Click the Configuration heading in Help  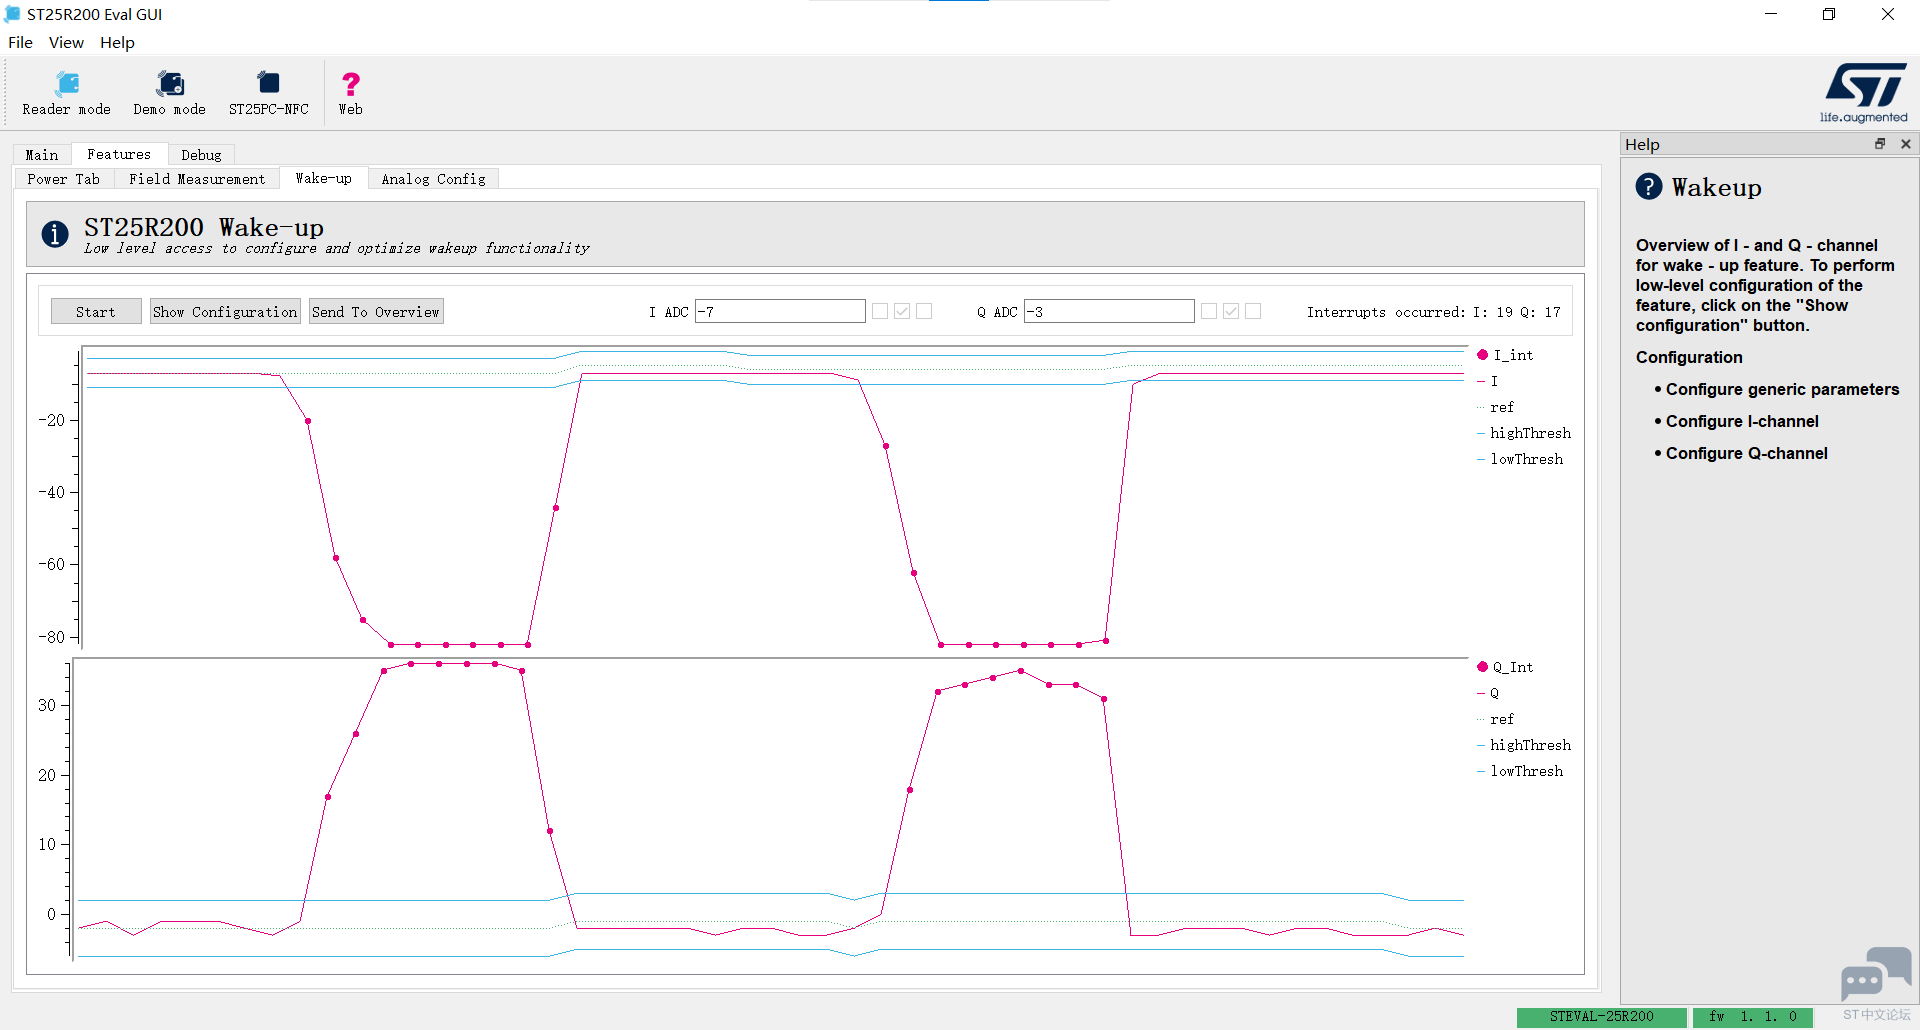pos(1689,357)
